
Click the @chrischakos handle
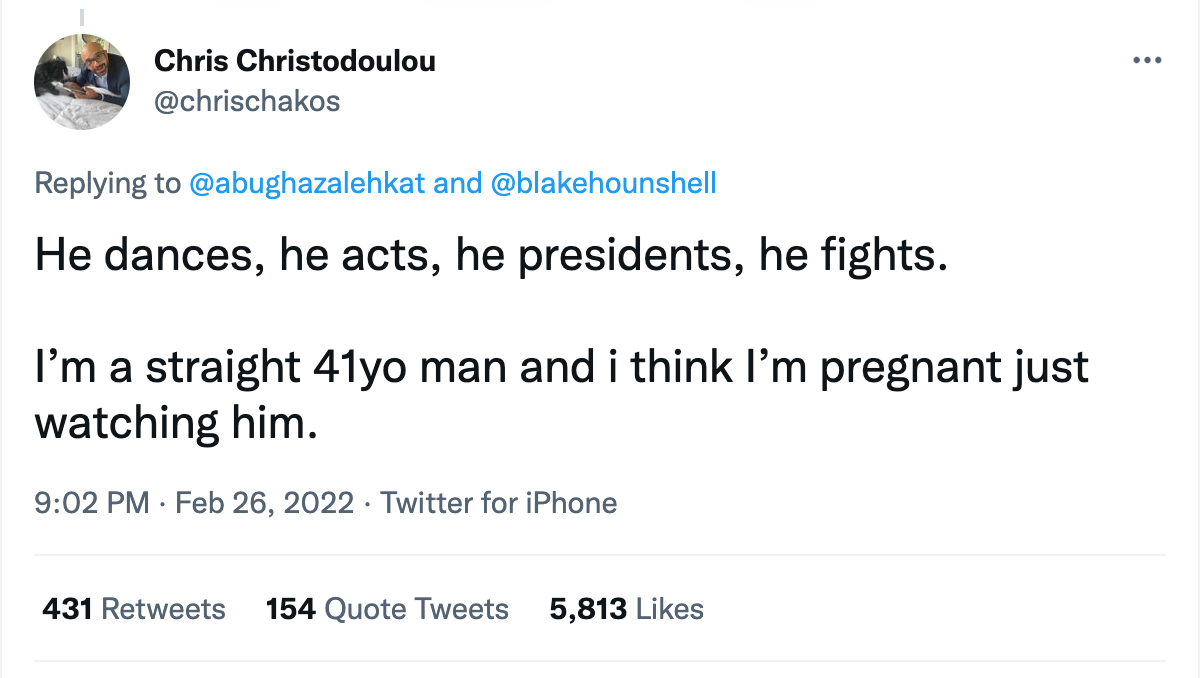247,101
